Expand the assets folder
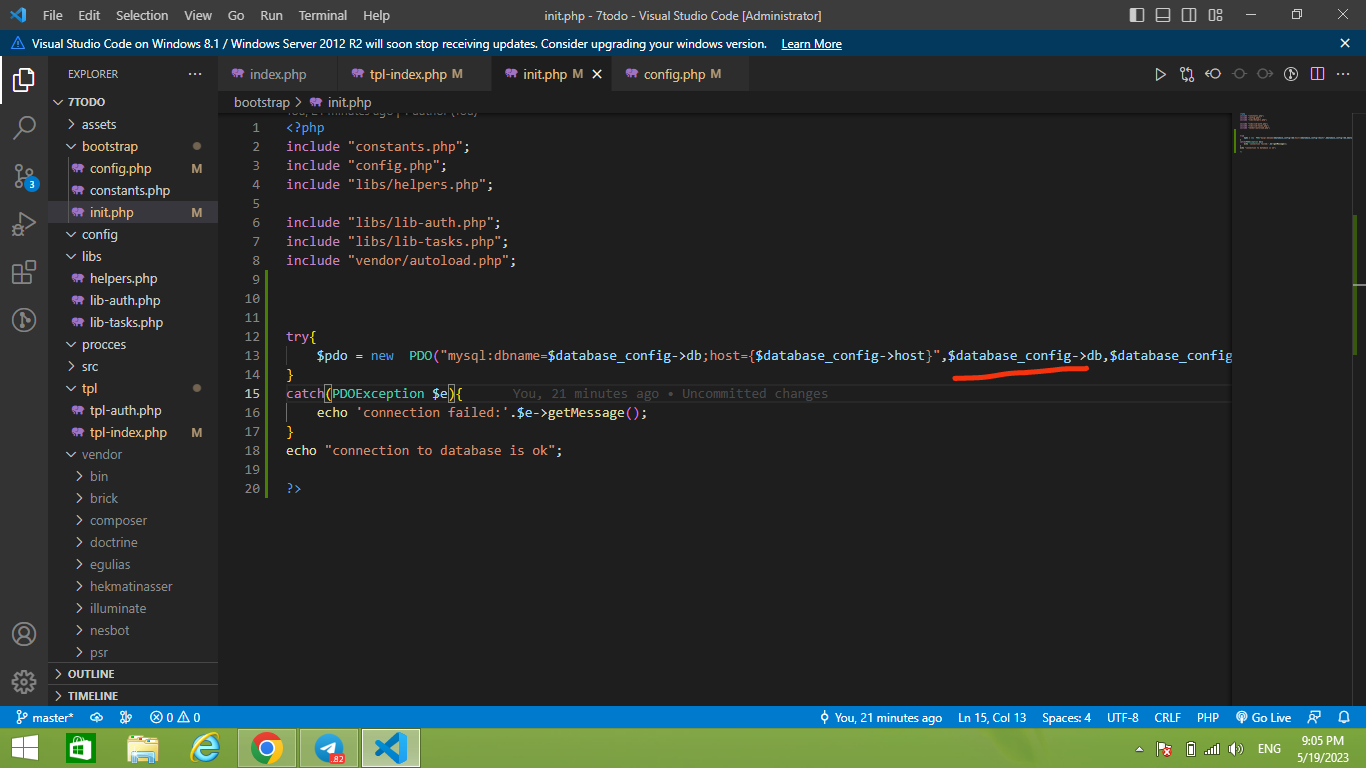 133,124
